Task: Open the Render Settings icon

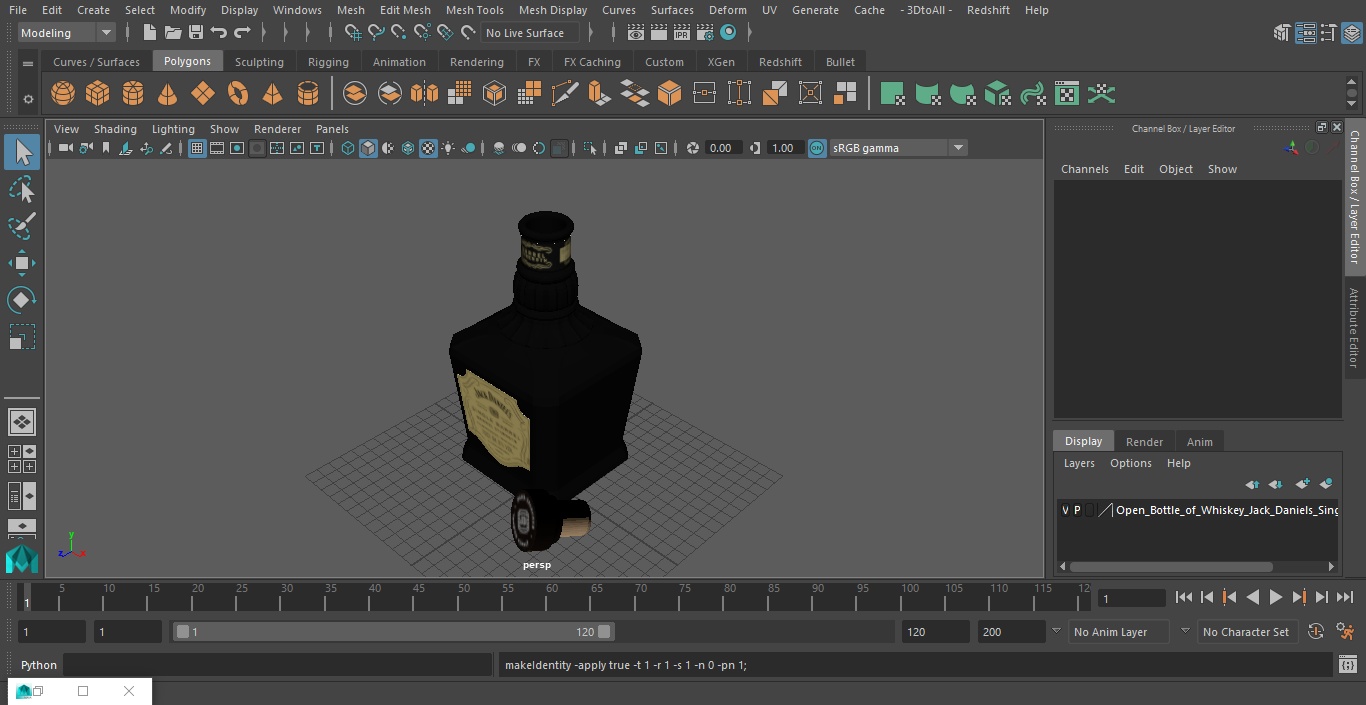Action: coord(705,33)
